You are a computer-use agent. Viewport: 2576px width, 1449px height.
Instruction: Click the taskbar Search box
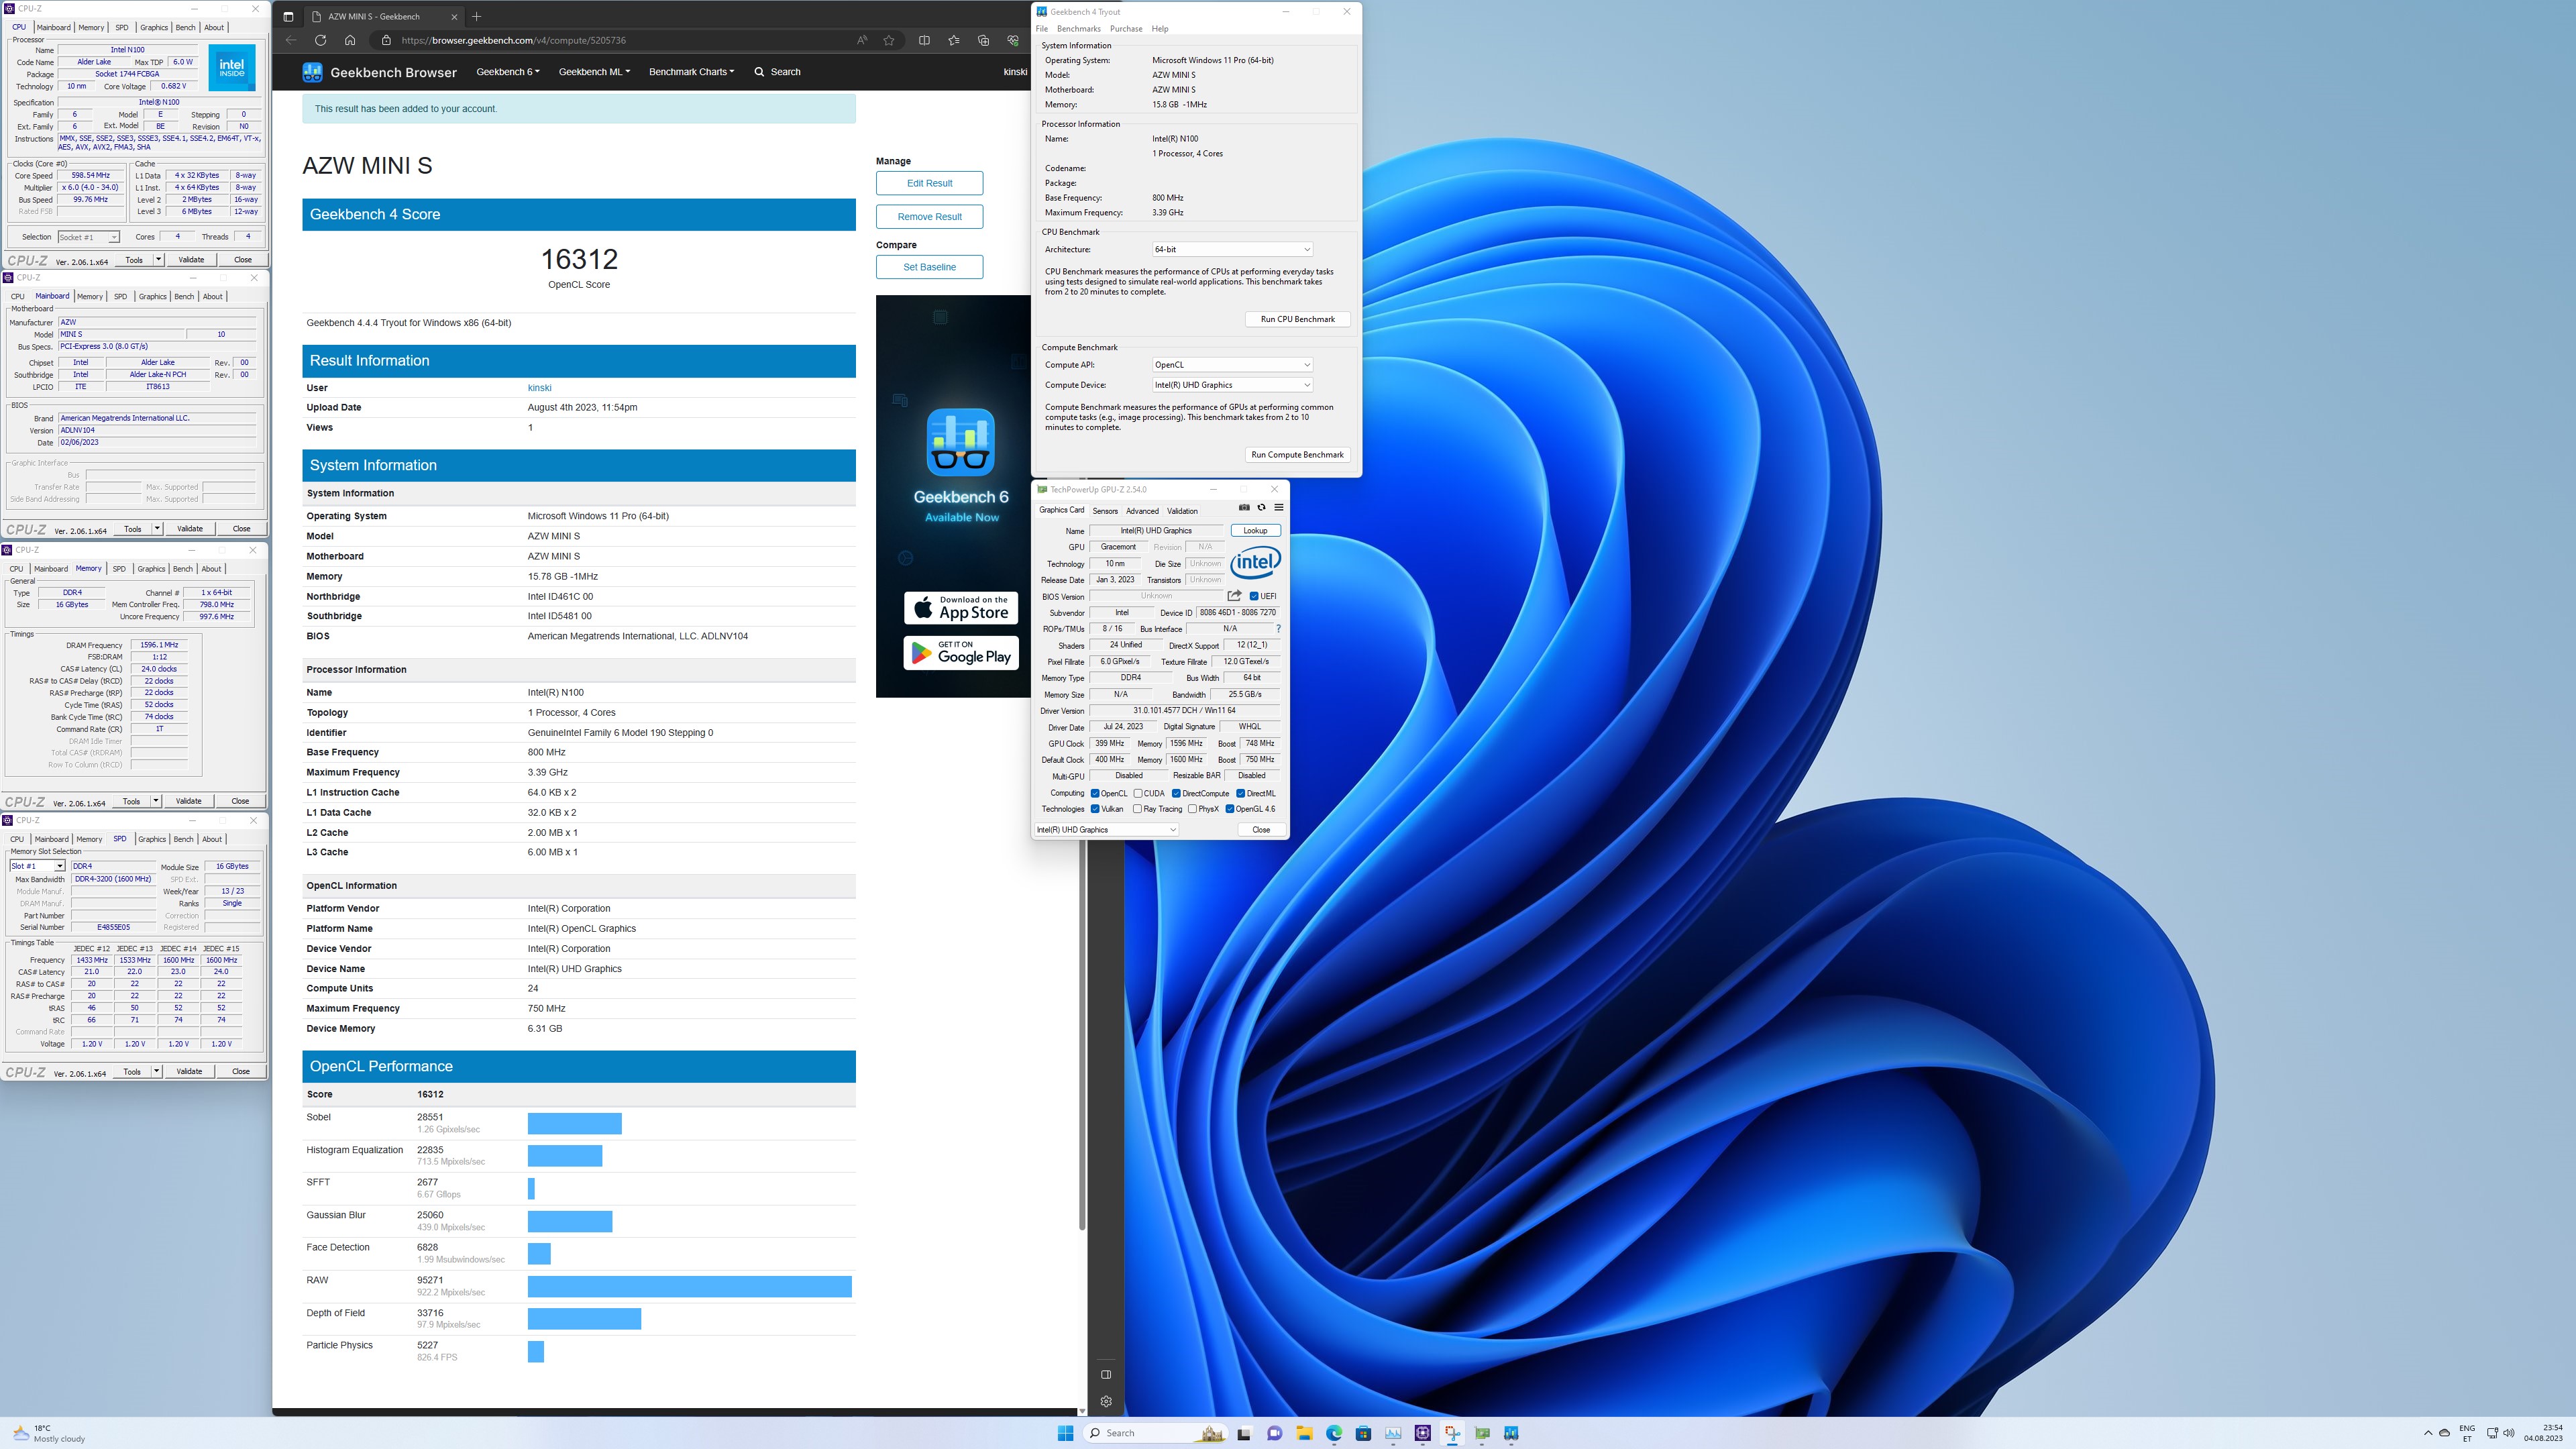coord(1156,1433)
